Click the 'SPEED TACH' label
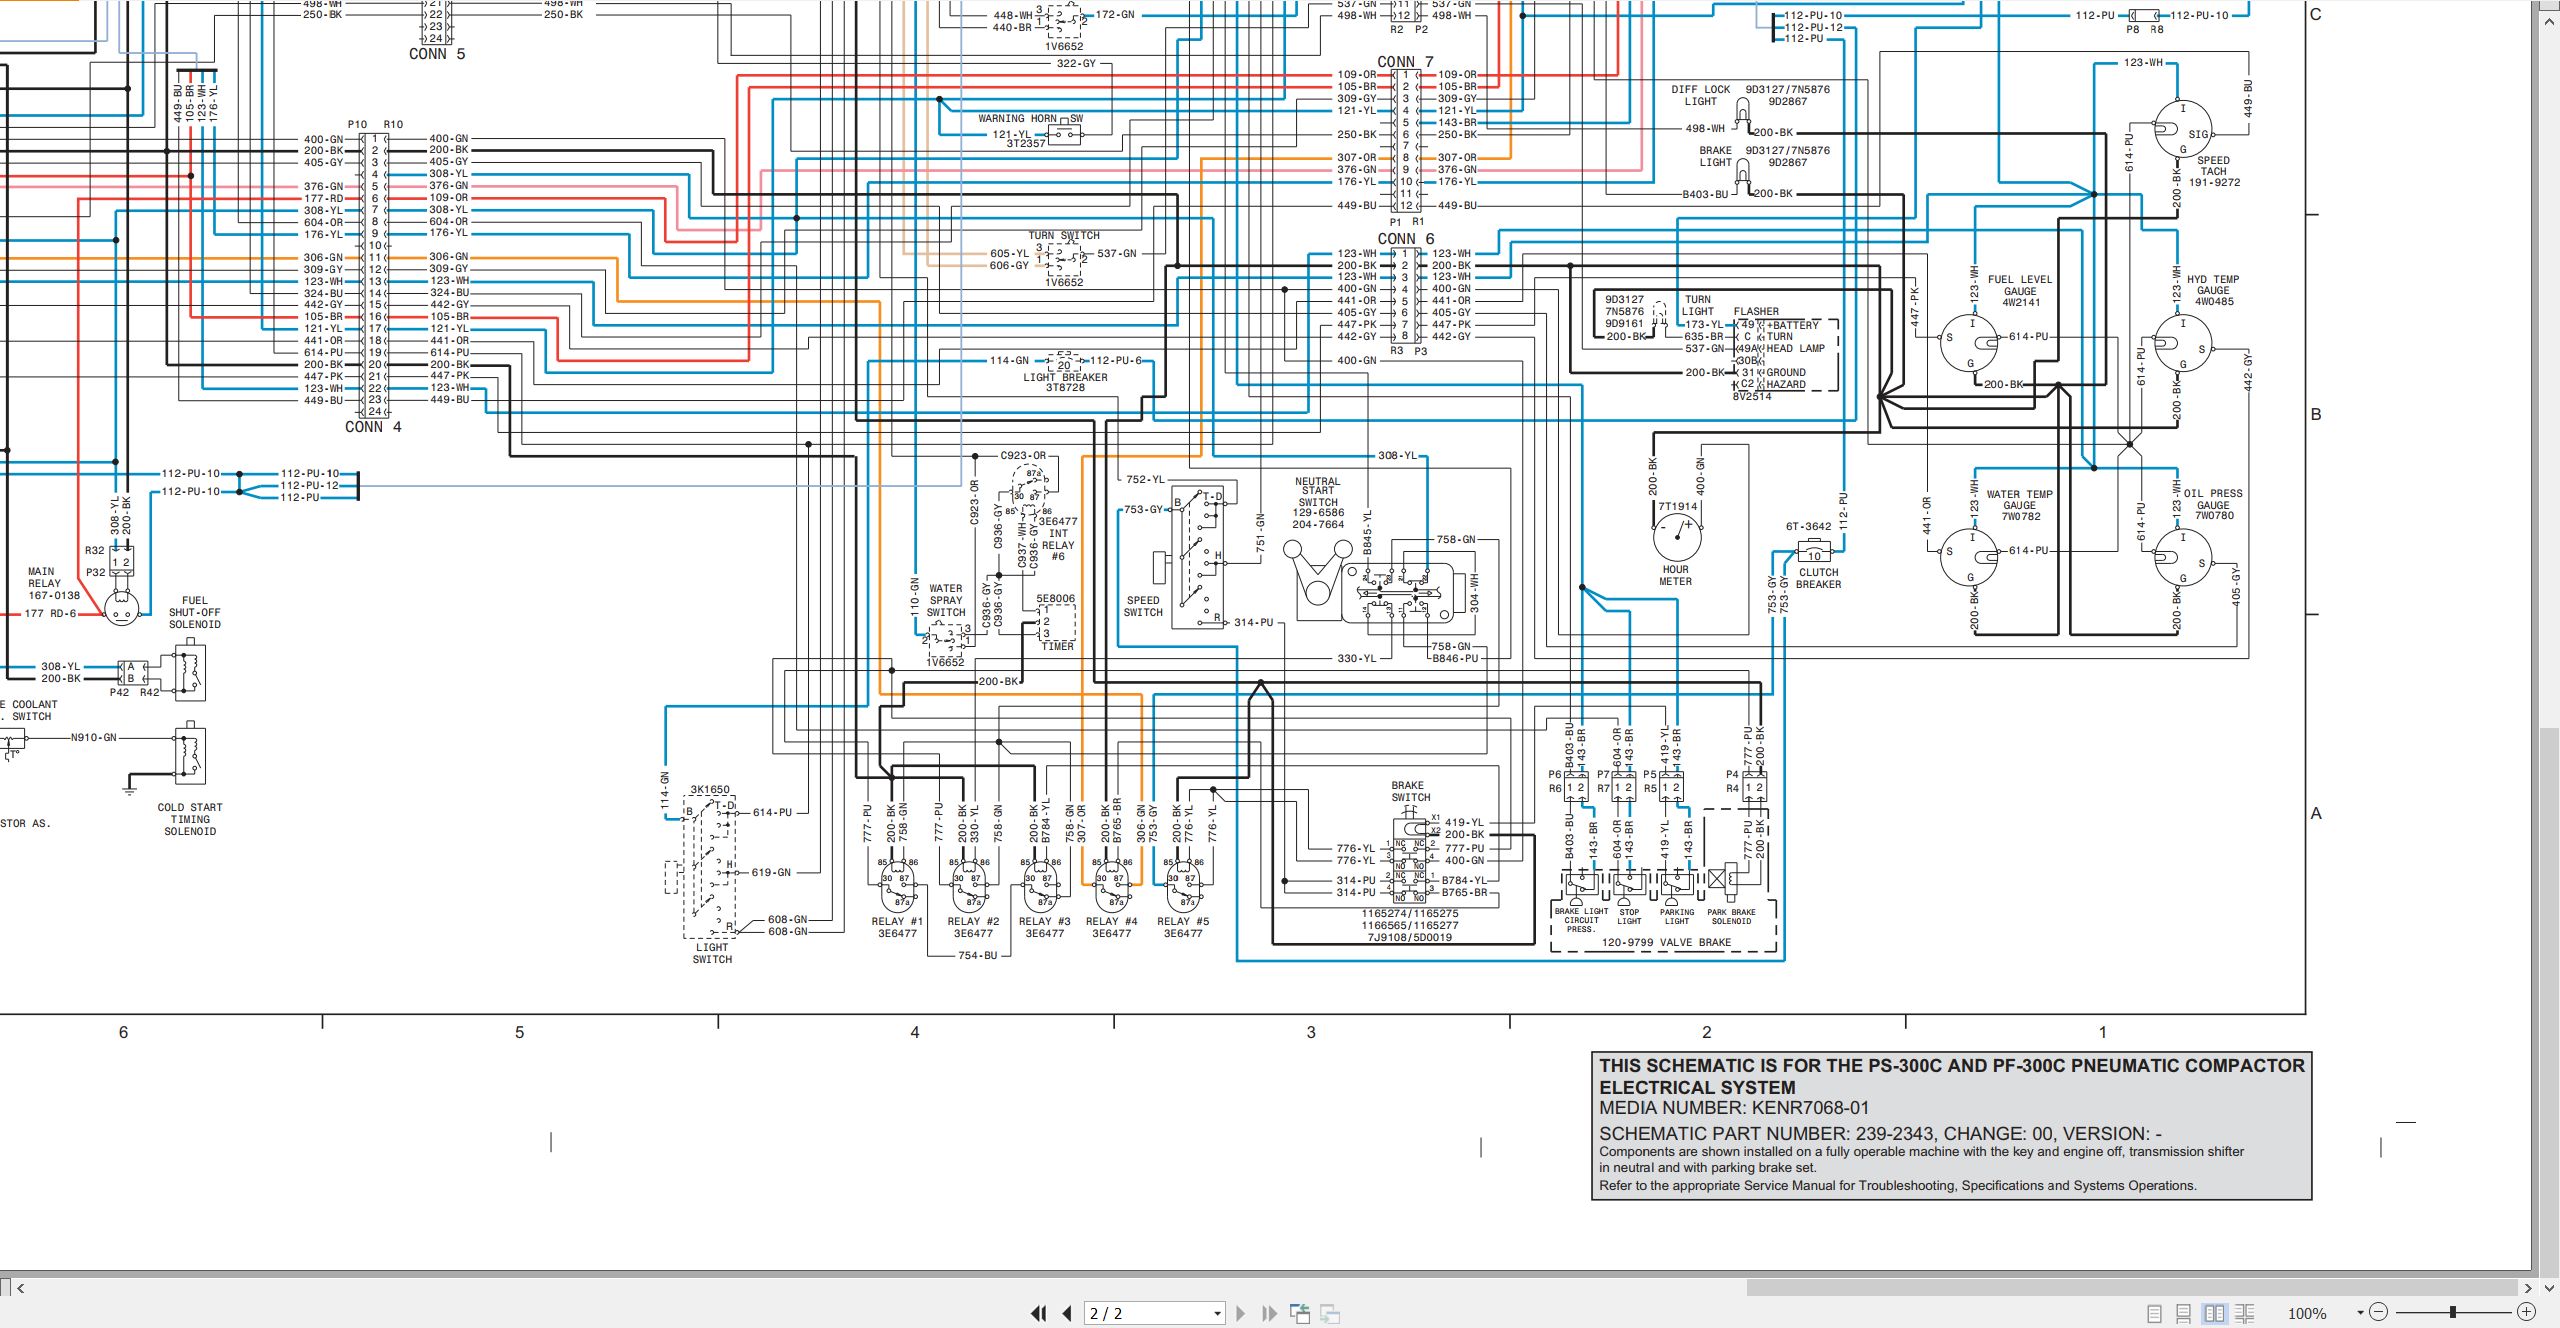 pos(2213,166)
